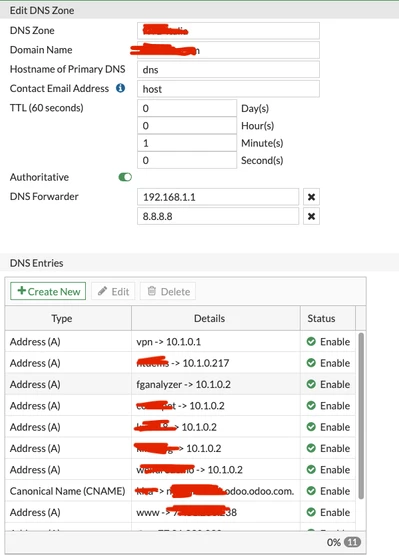Remove the 8.8.8.8 DNS forwarder

[311, 216]
